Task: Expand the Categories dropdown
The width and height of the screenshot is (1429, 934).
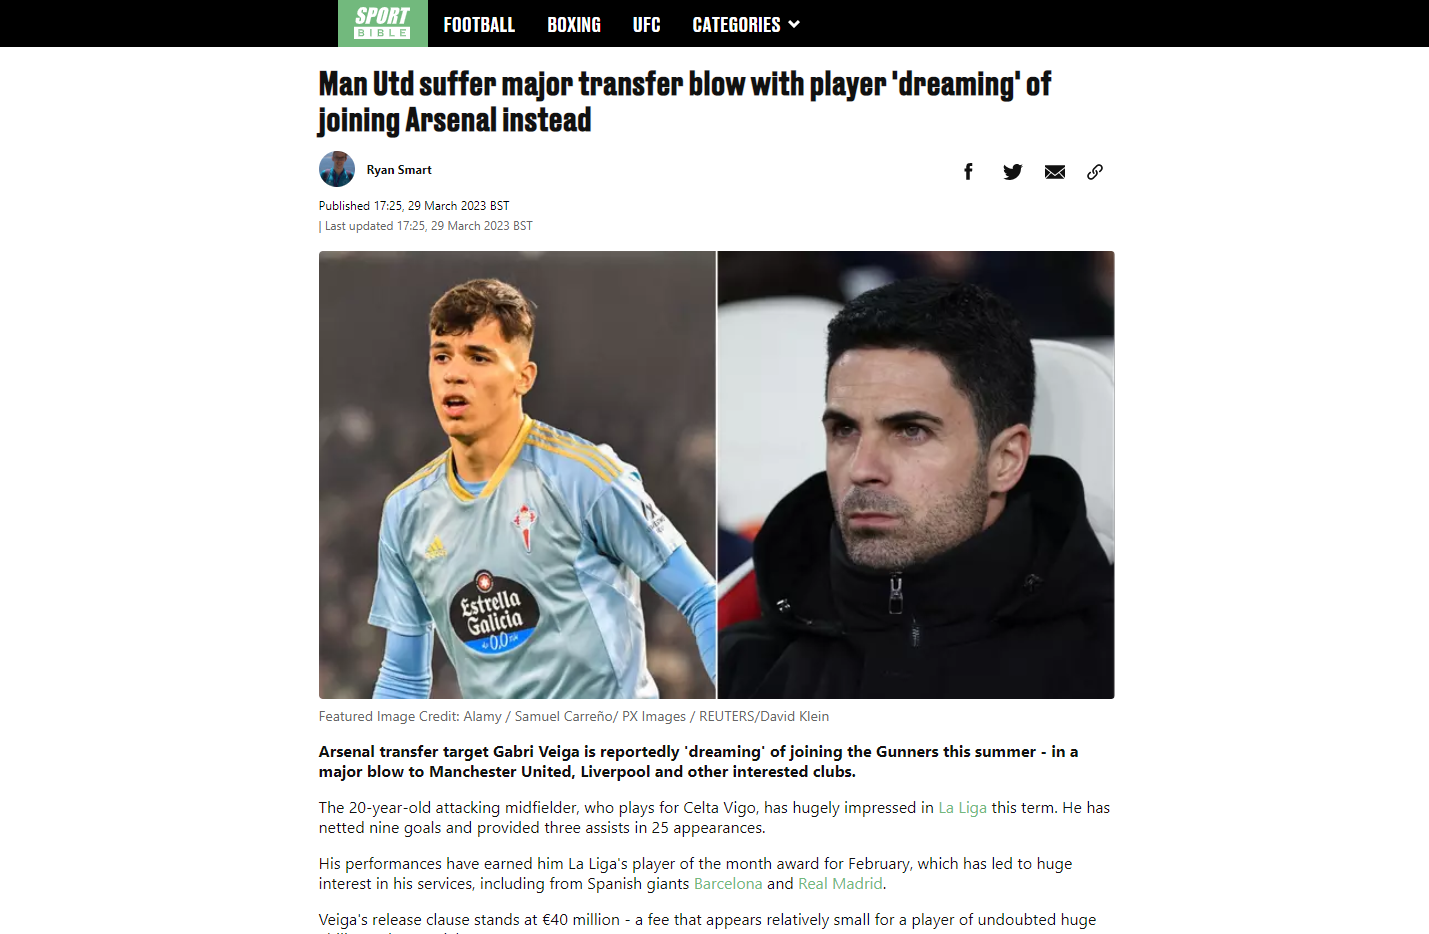Action: (x=746, y=24)
